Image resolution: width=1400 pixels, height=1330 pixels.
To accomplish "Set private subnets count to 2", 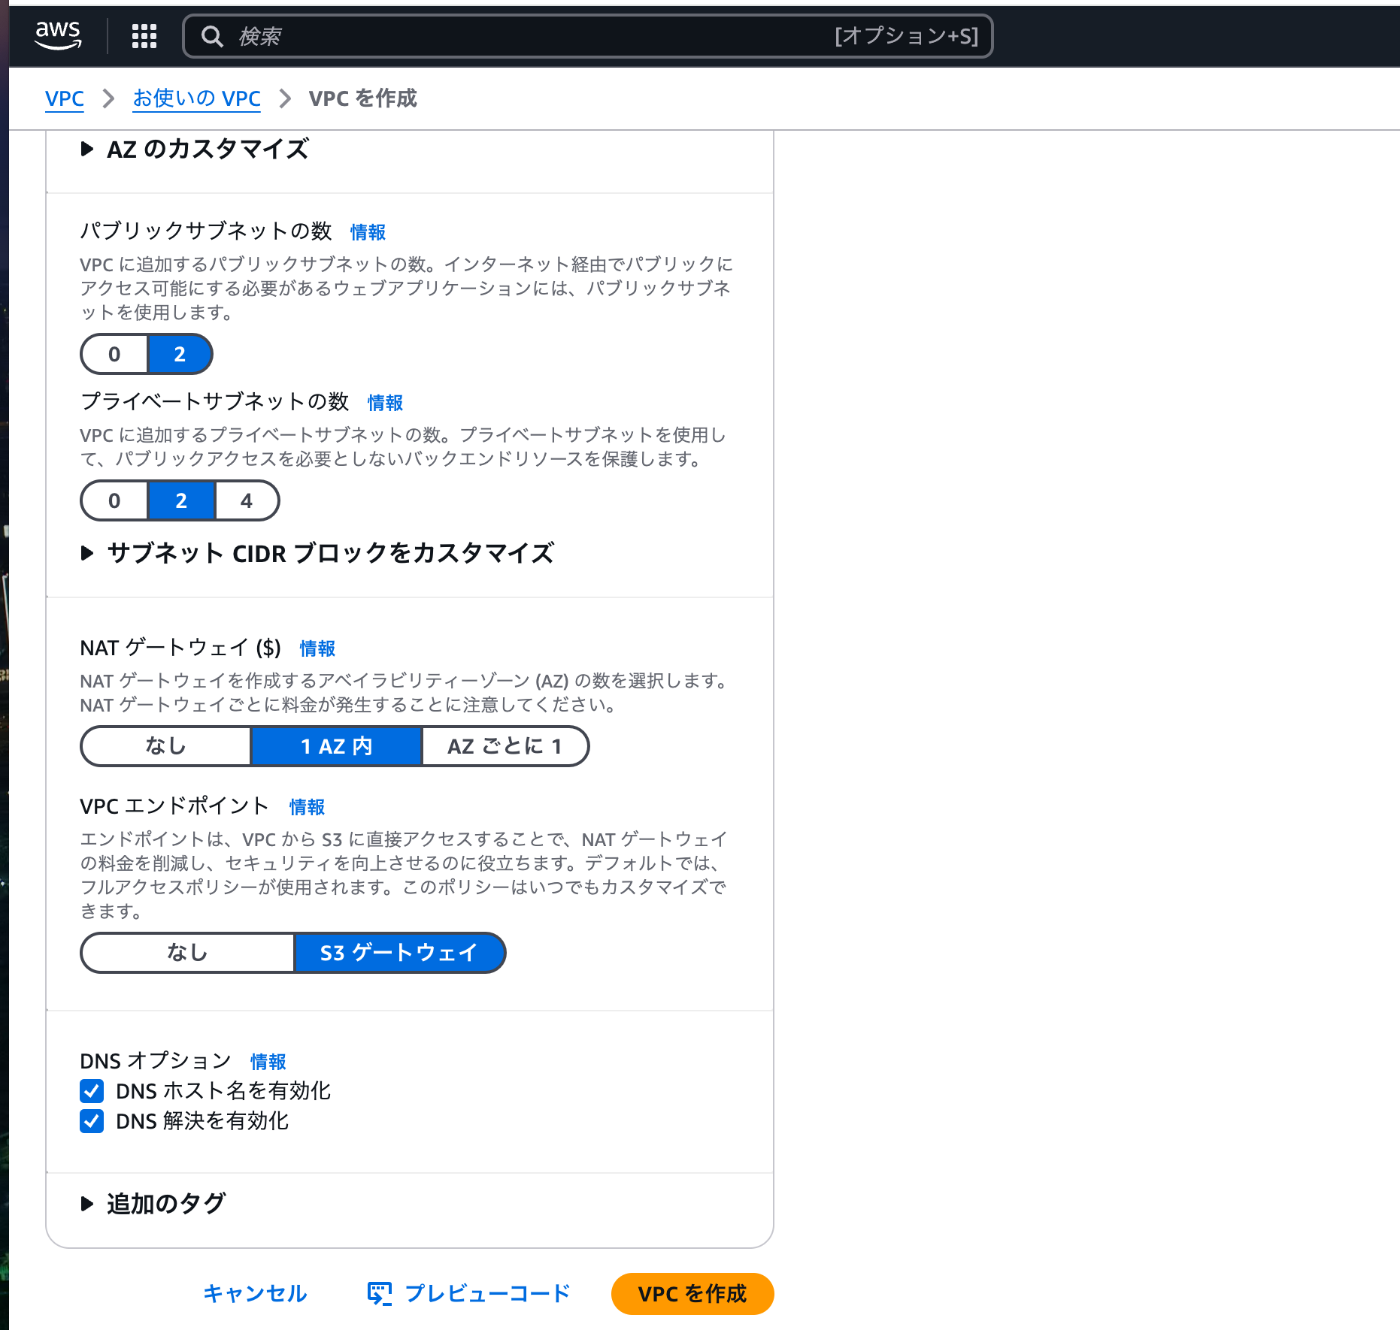I will click(181, 501).
